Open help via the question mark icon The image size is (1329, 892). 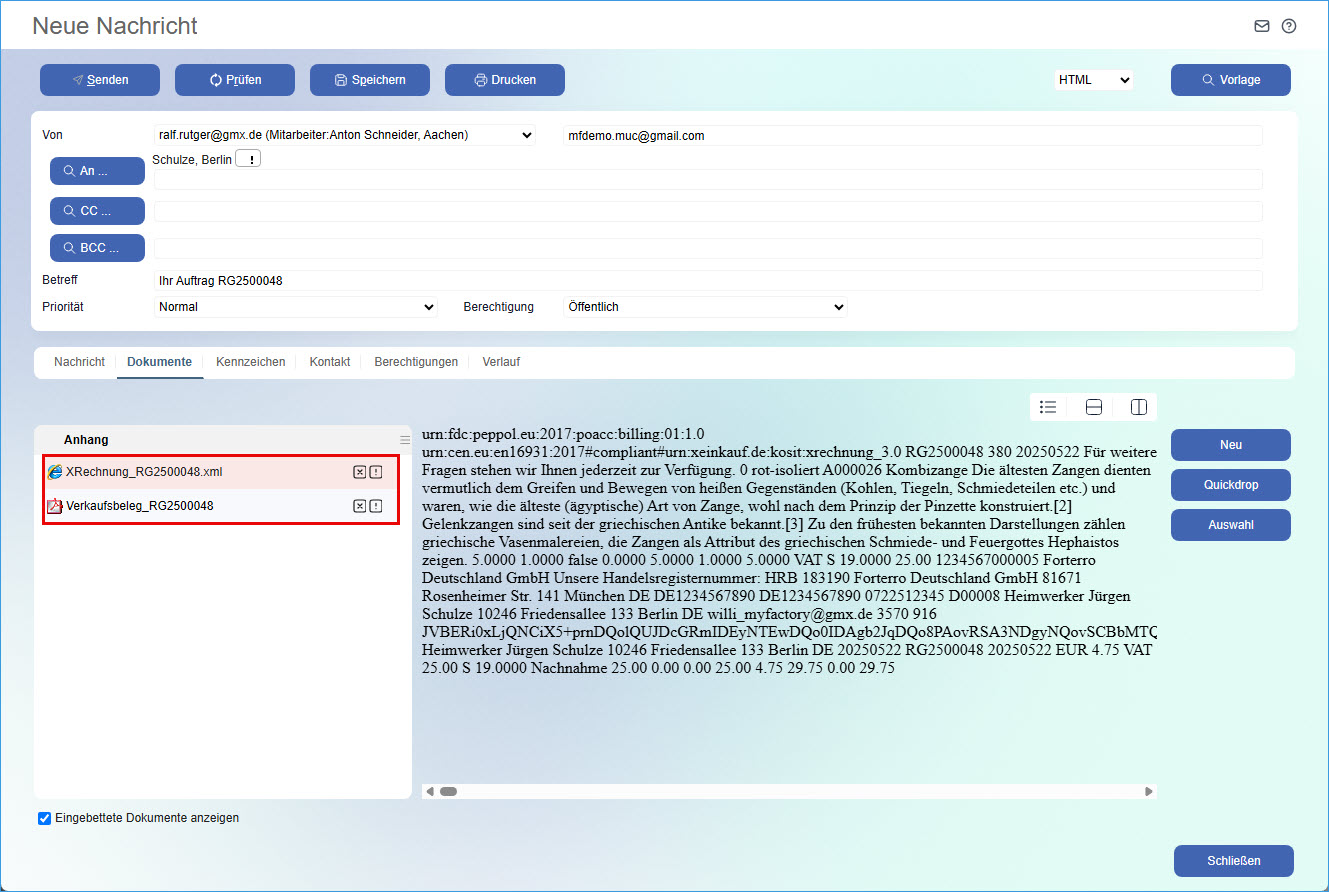pyautogui.click(x=1289, y=26)
